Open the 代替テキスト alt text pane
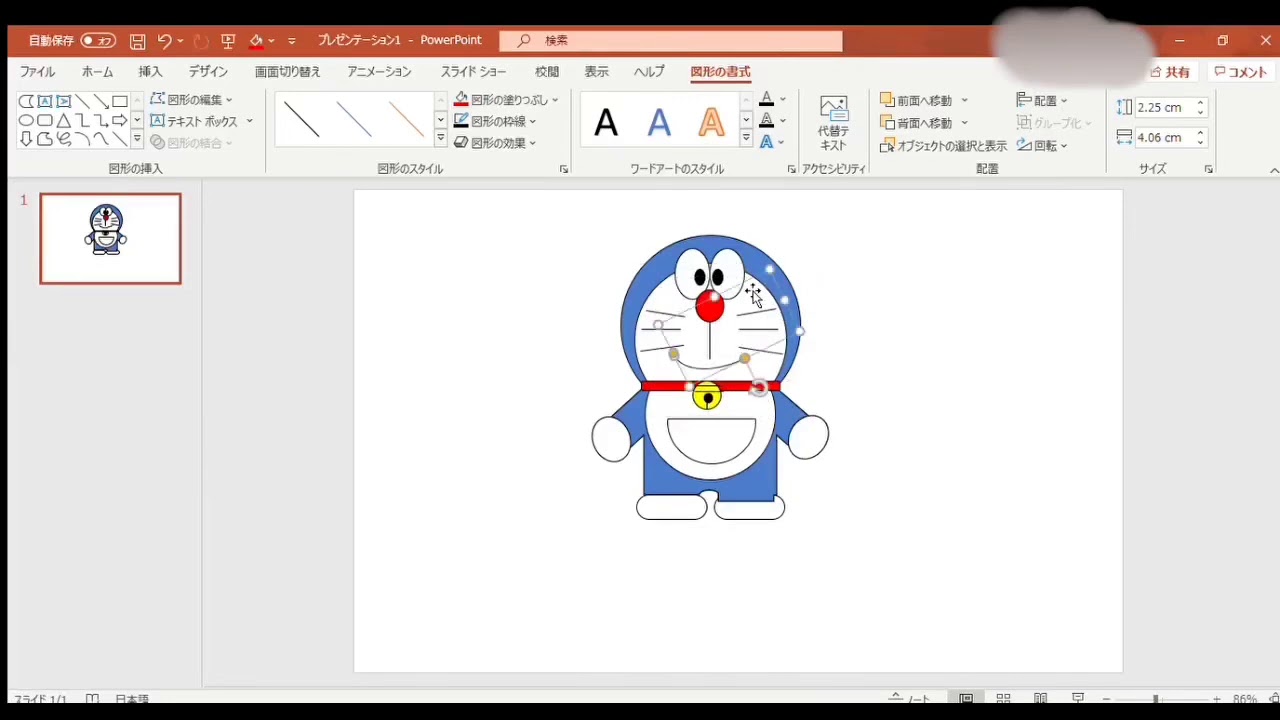Image resolution: width=1280 pixels, height=720 pixels. tap(833, 123)
